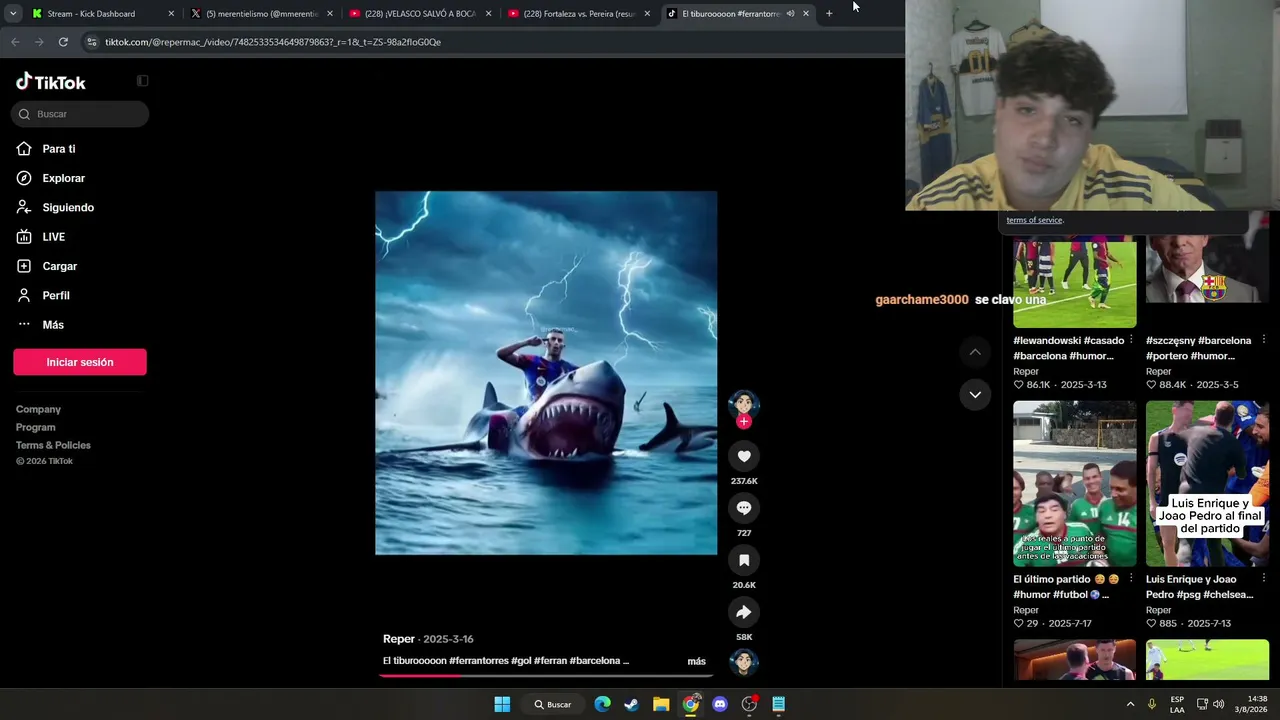The height and width of the screenshot is (720, 1280).
Task: Open Reper's profile avatar above follow badge
Action: click(x=743, y=403)
